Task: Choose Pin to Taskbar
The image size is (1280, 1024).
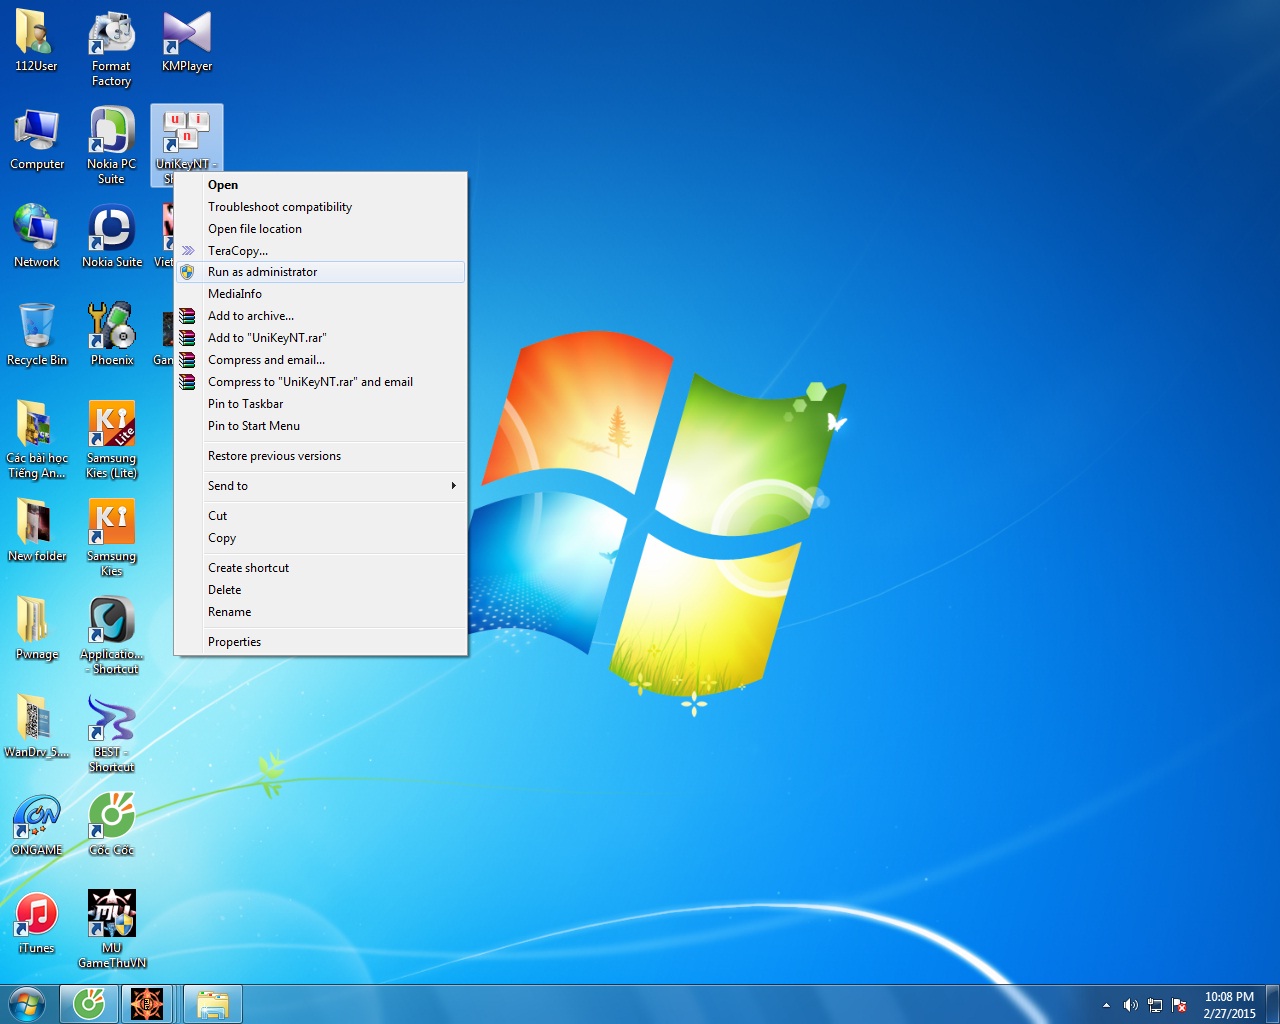Action: point(320,404)
